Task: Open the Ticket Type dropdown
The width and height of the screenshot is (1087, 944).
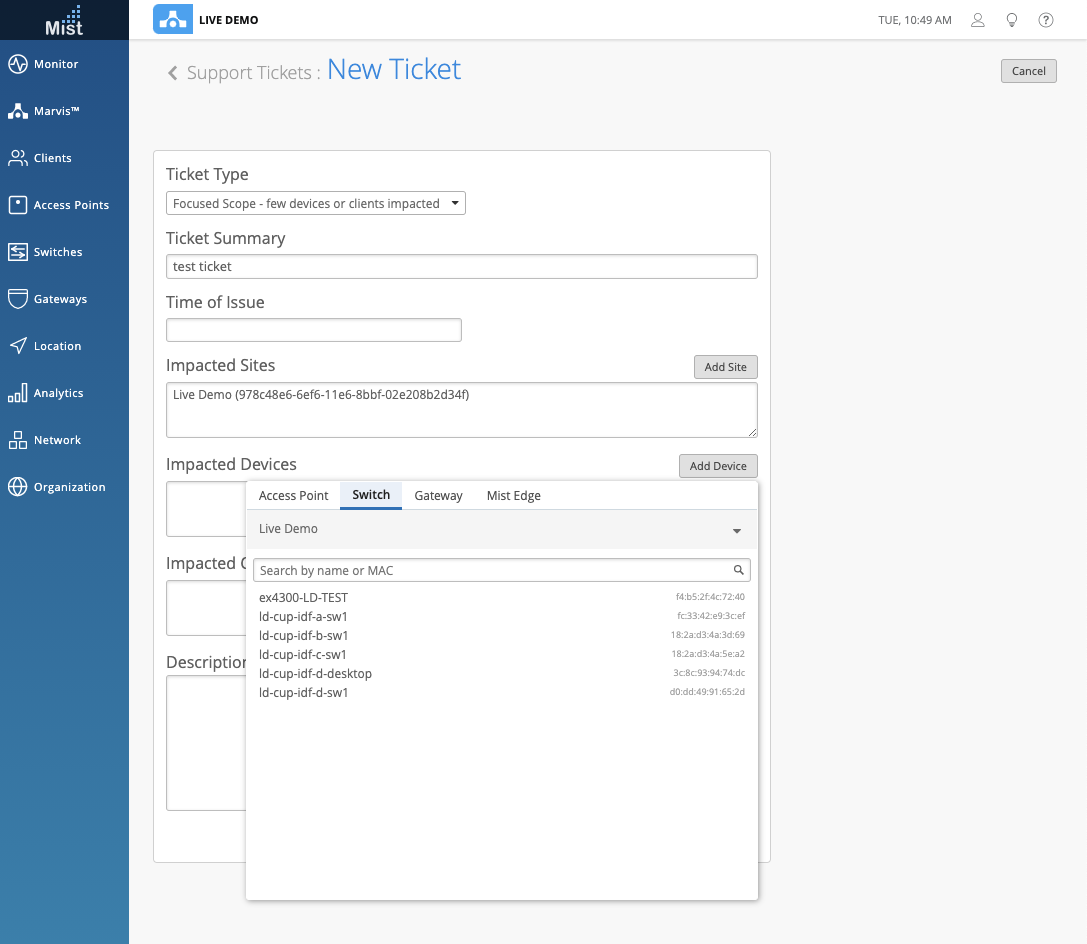Action: tap(315, 203)
